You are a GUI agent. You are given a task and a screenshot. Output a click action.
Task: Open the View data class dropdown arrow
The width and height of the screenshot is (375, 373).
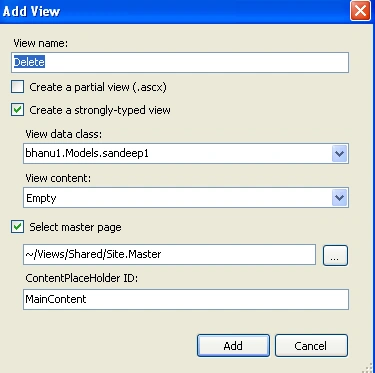(339, 154)
